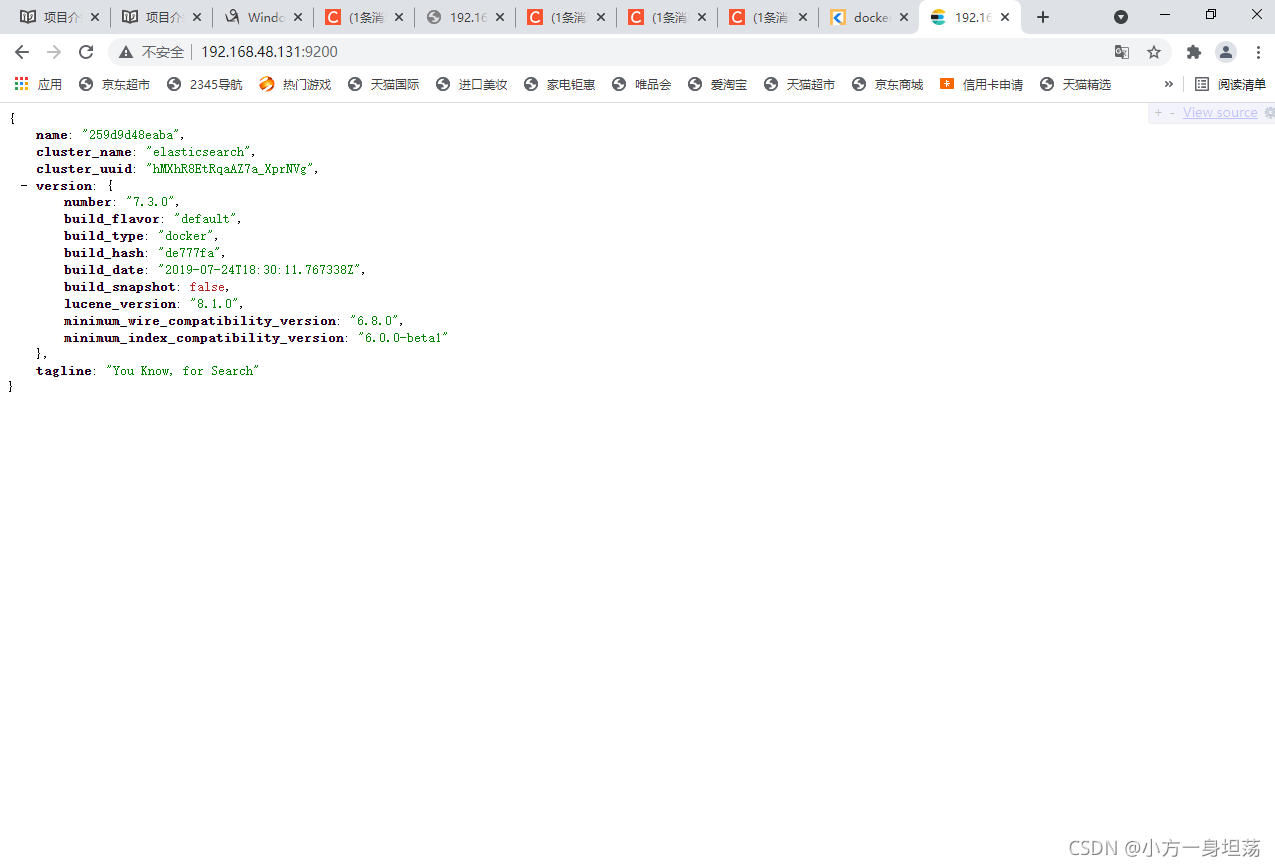
Task: Close the Windo tab
Action: 298,17
